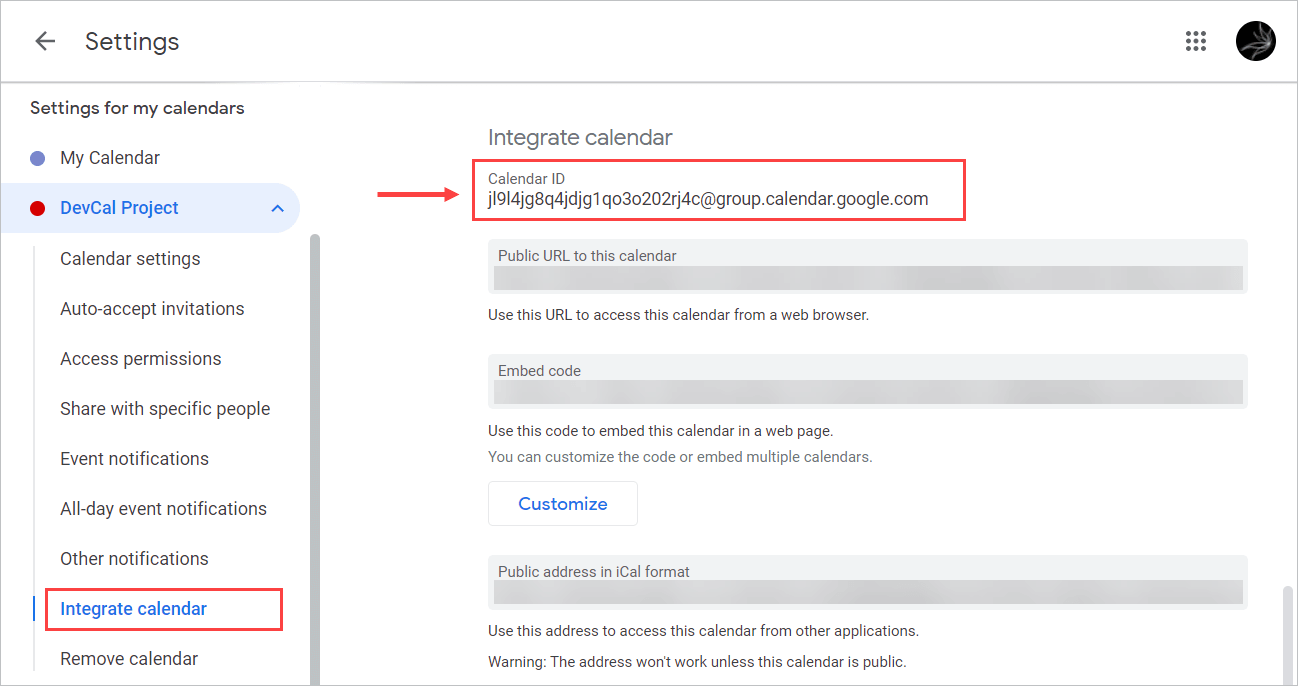Viewport: 1298px width, 686px height.
Task: Select My Calendar in the sidebar
Action: (110, 158)
